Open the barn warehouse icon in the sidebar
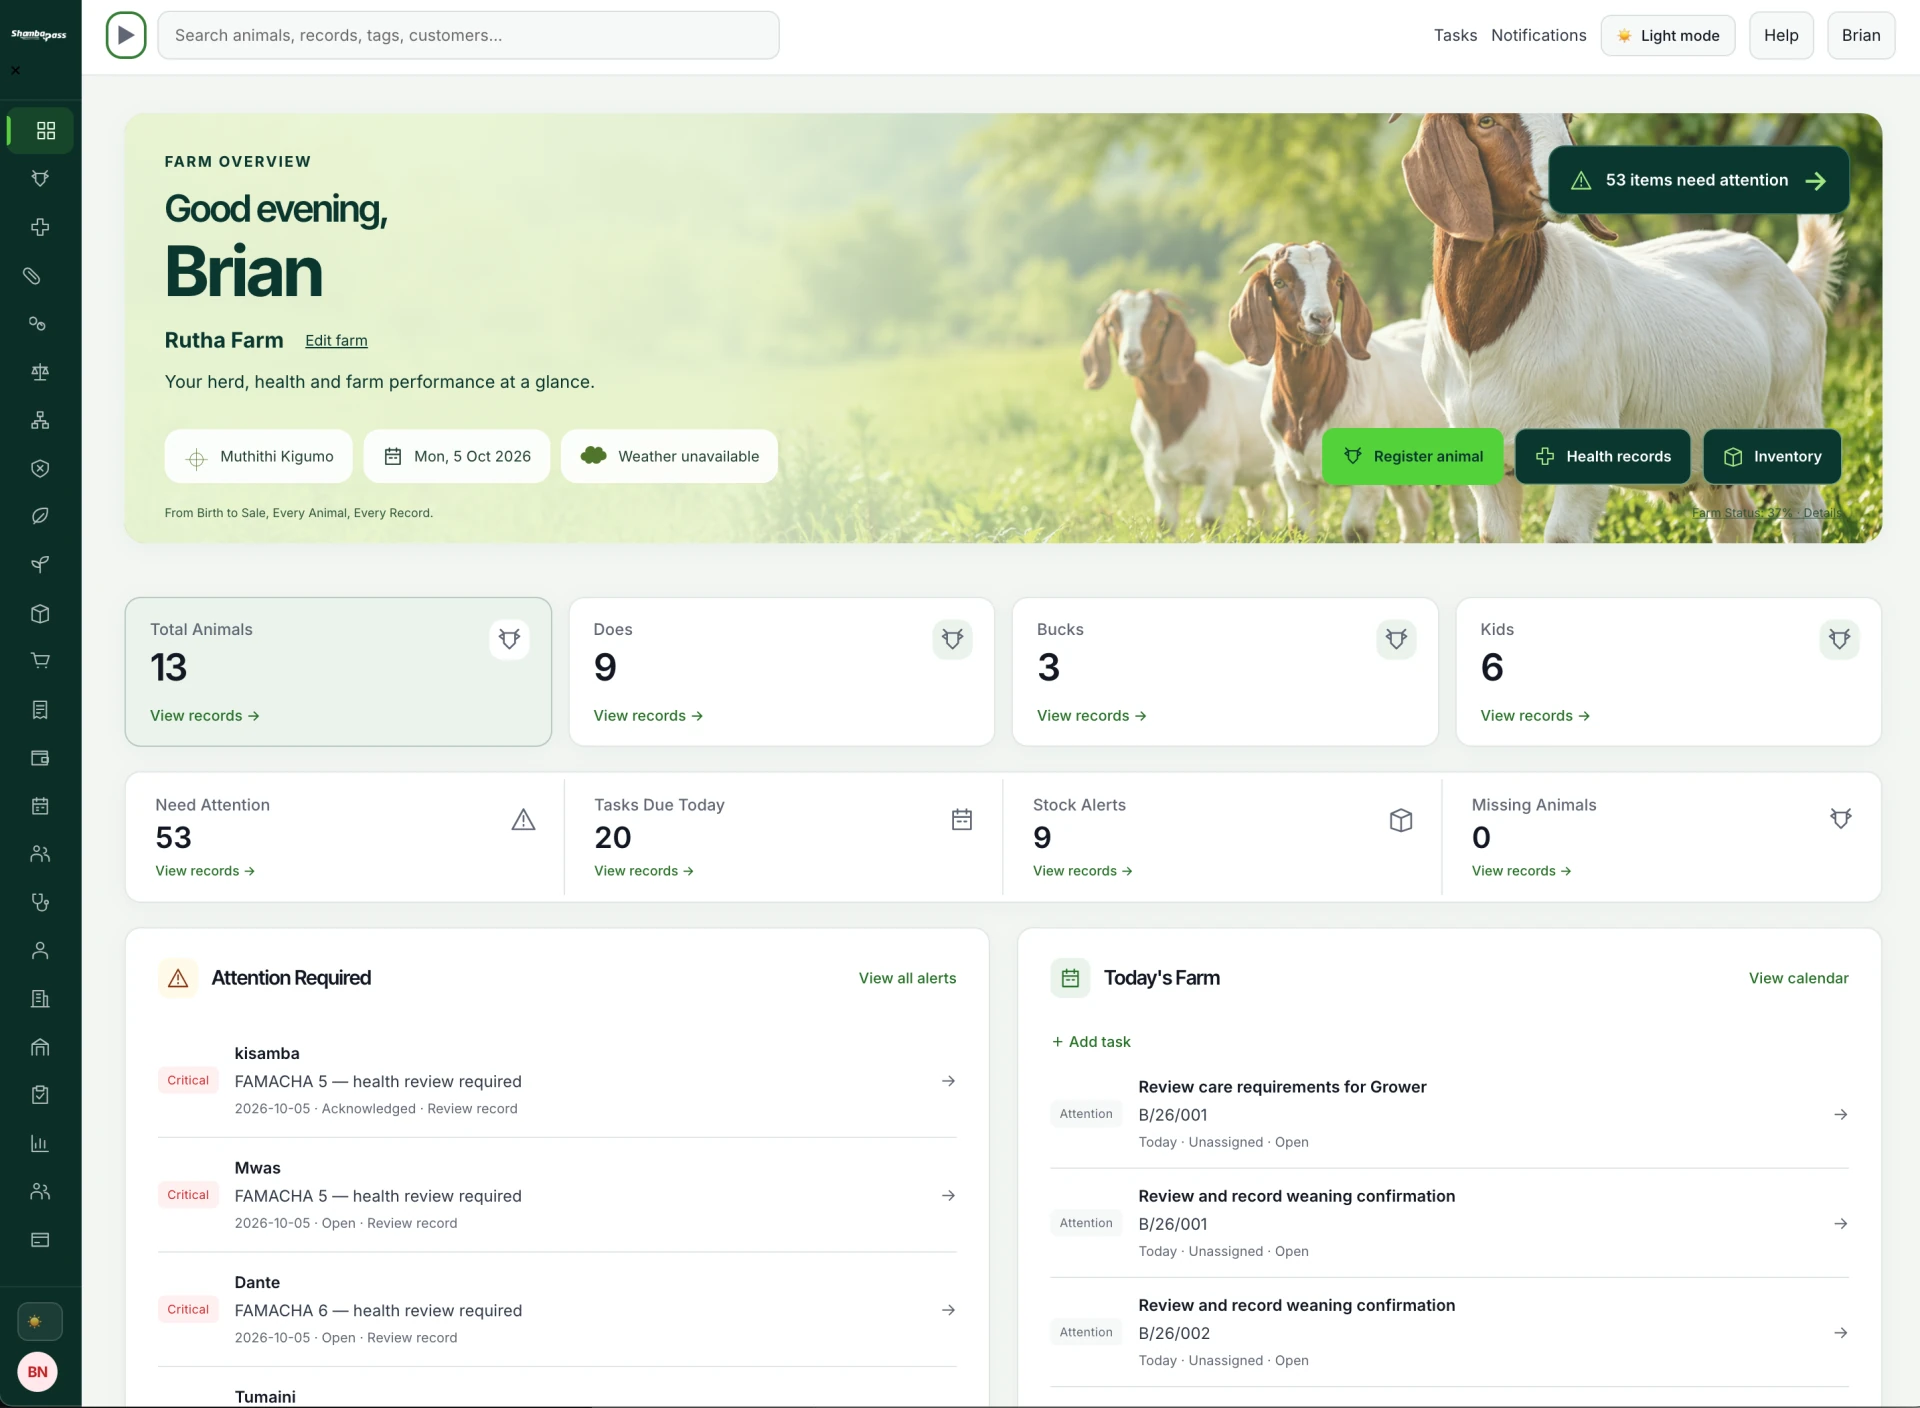Screen dimensions: 1920x1408 (x=40, y=1047)
